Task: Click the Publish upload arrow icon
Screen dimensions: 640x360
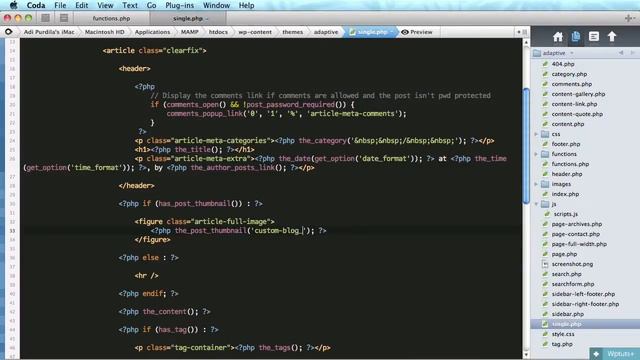Action: [611, 37]
